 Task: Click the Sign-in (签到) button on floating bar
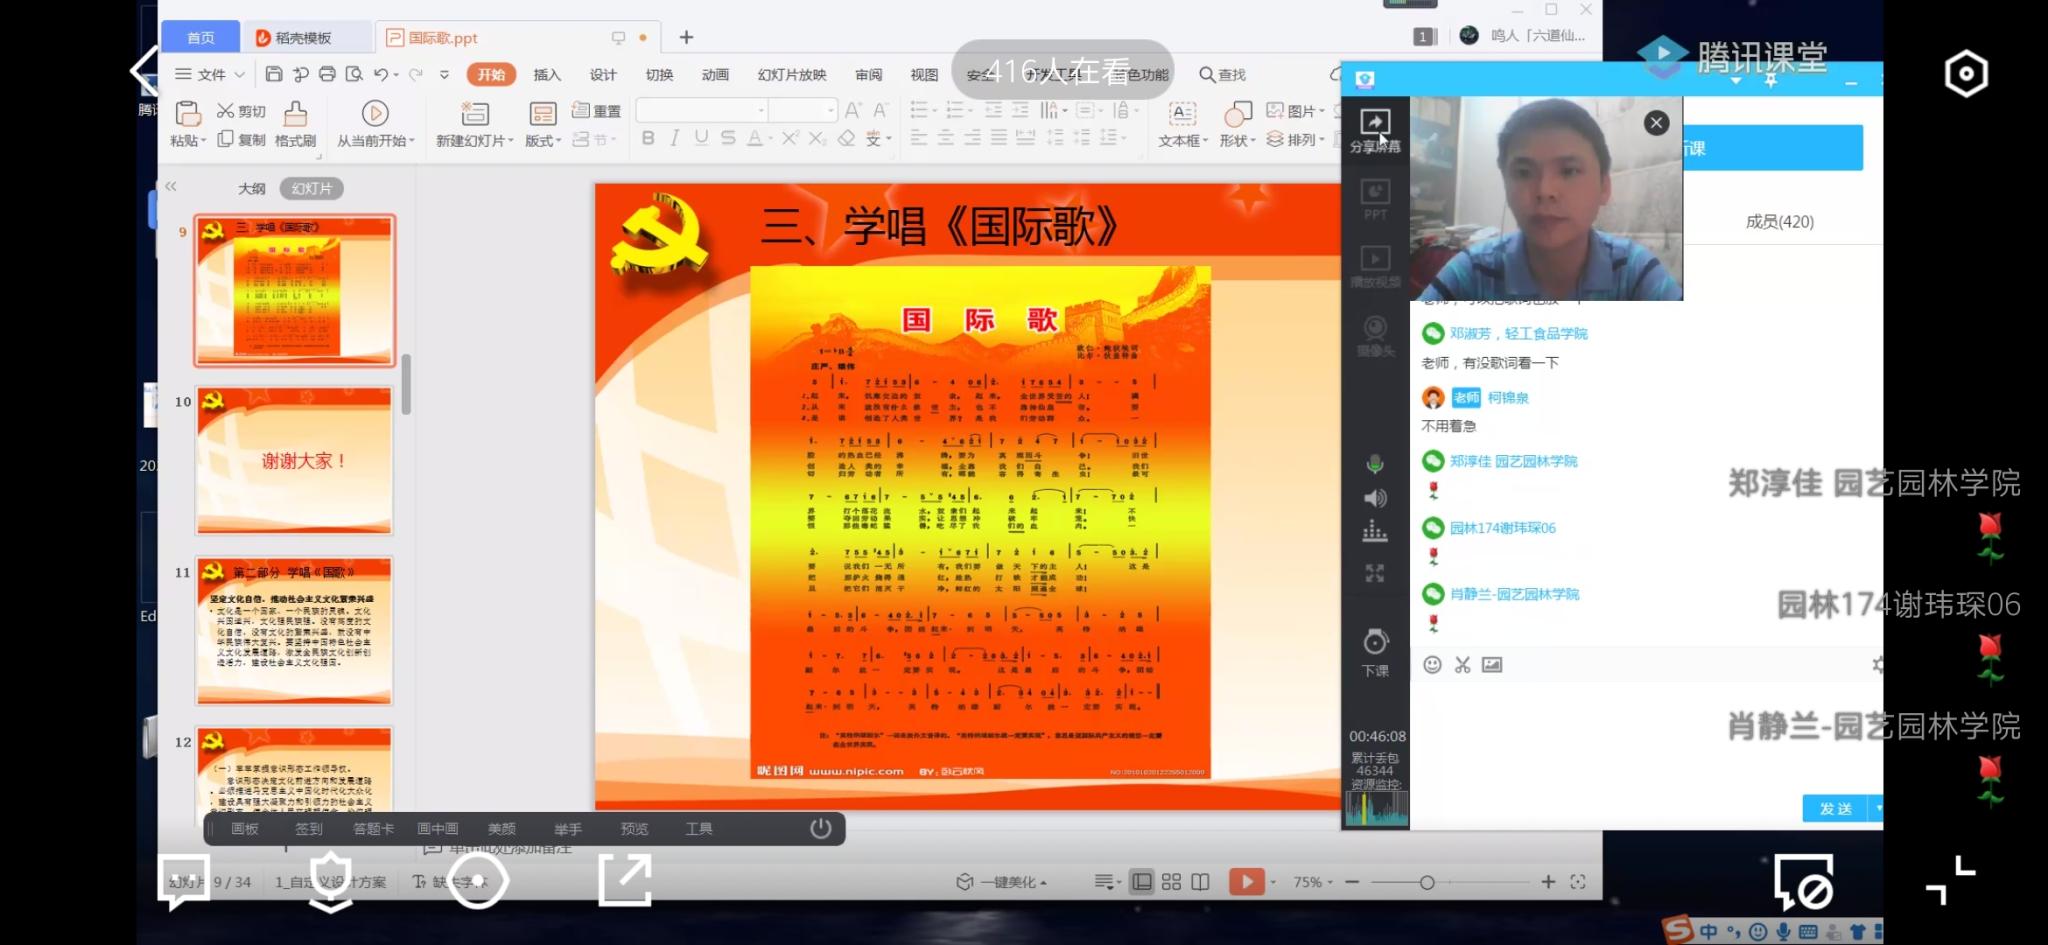(309, 828)
